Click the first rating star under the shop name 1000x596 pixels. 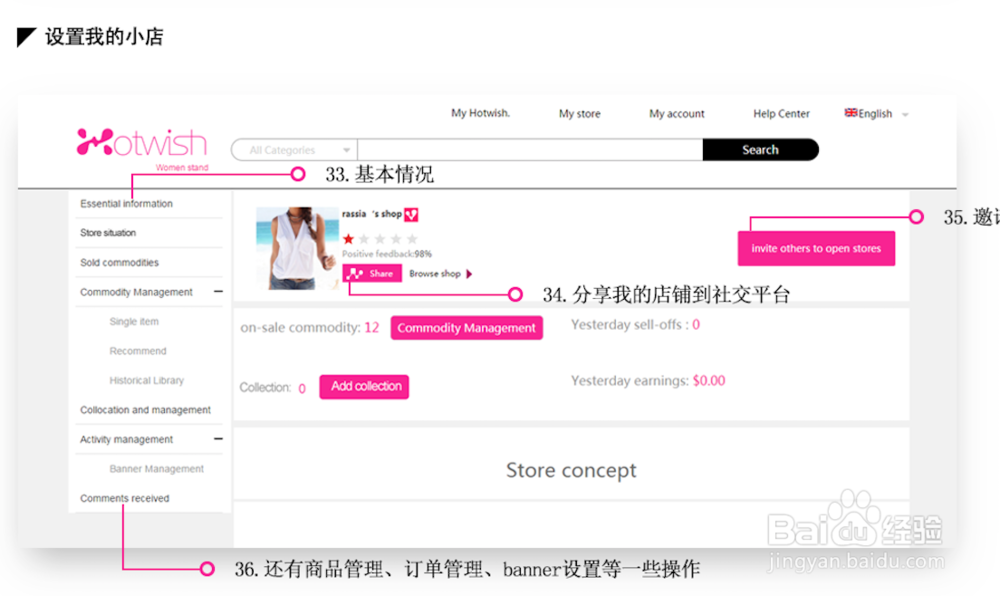point(349,238)
